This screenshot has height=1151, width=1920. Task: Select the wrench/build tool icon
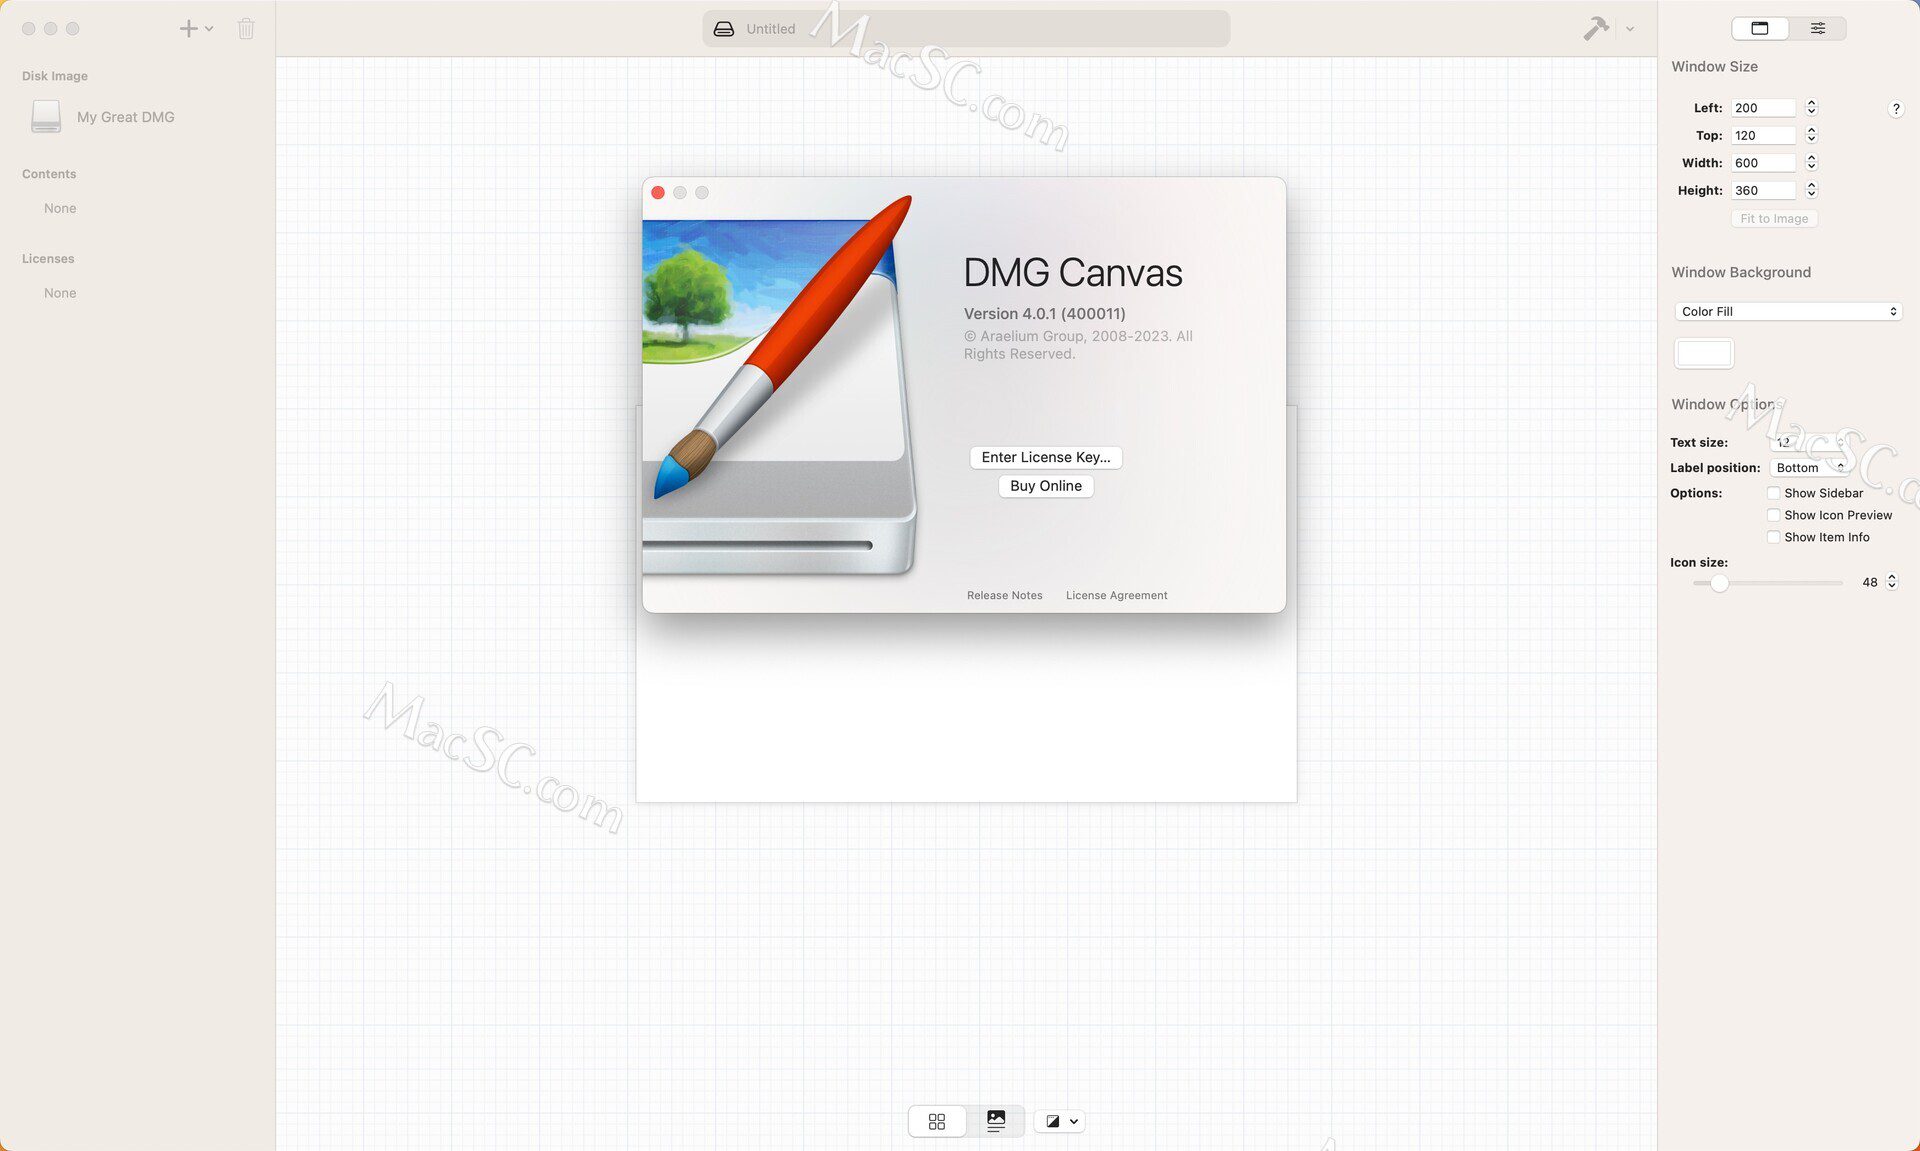[x=1595, y=27]
